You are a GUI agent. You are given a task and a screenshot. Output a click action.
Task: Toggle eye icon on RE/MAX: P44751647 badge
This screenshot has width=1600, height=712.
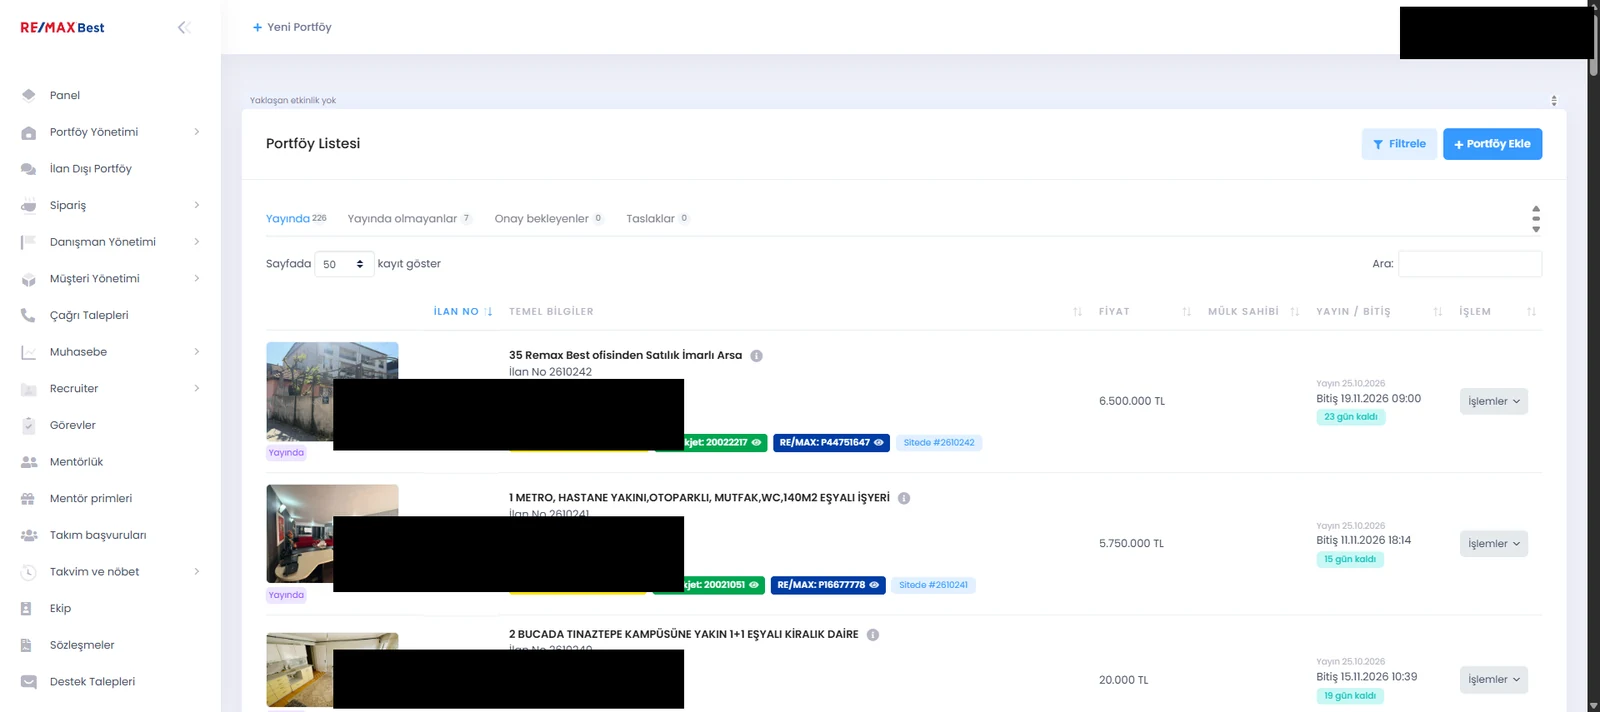pos(879,442)
